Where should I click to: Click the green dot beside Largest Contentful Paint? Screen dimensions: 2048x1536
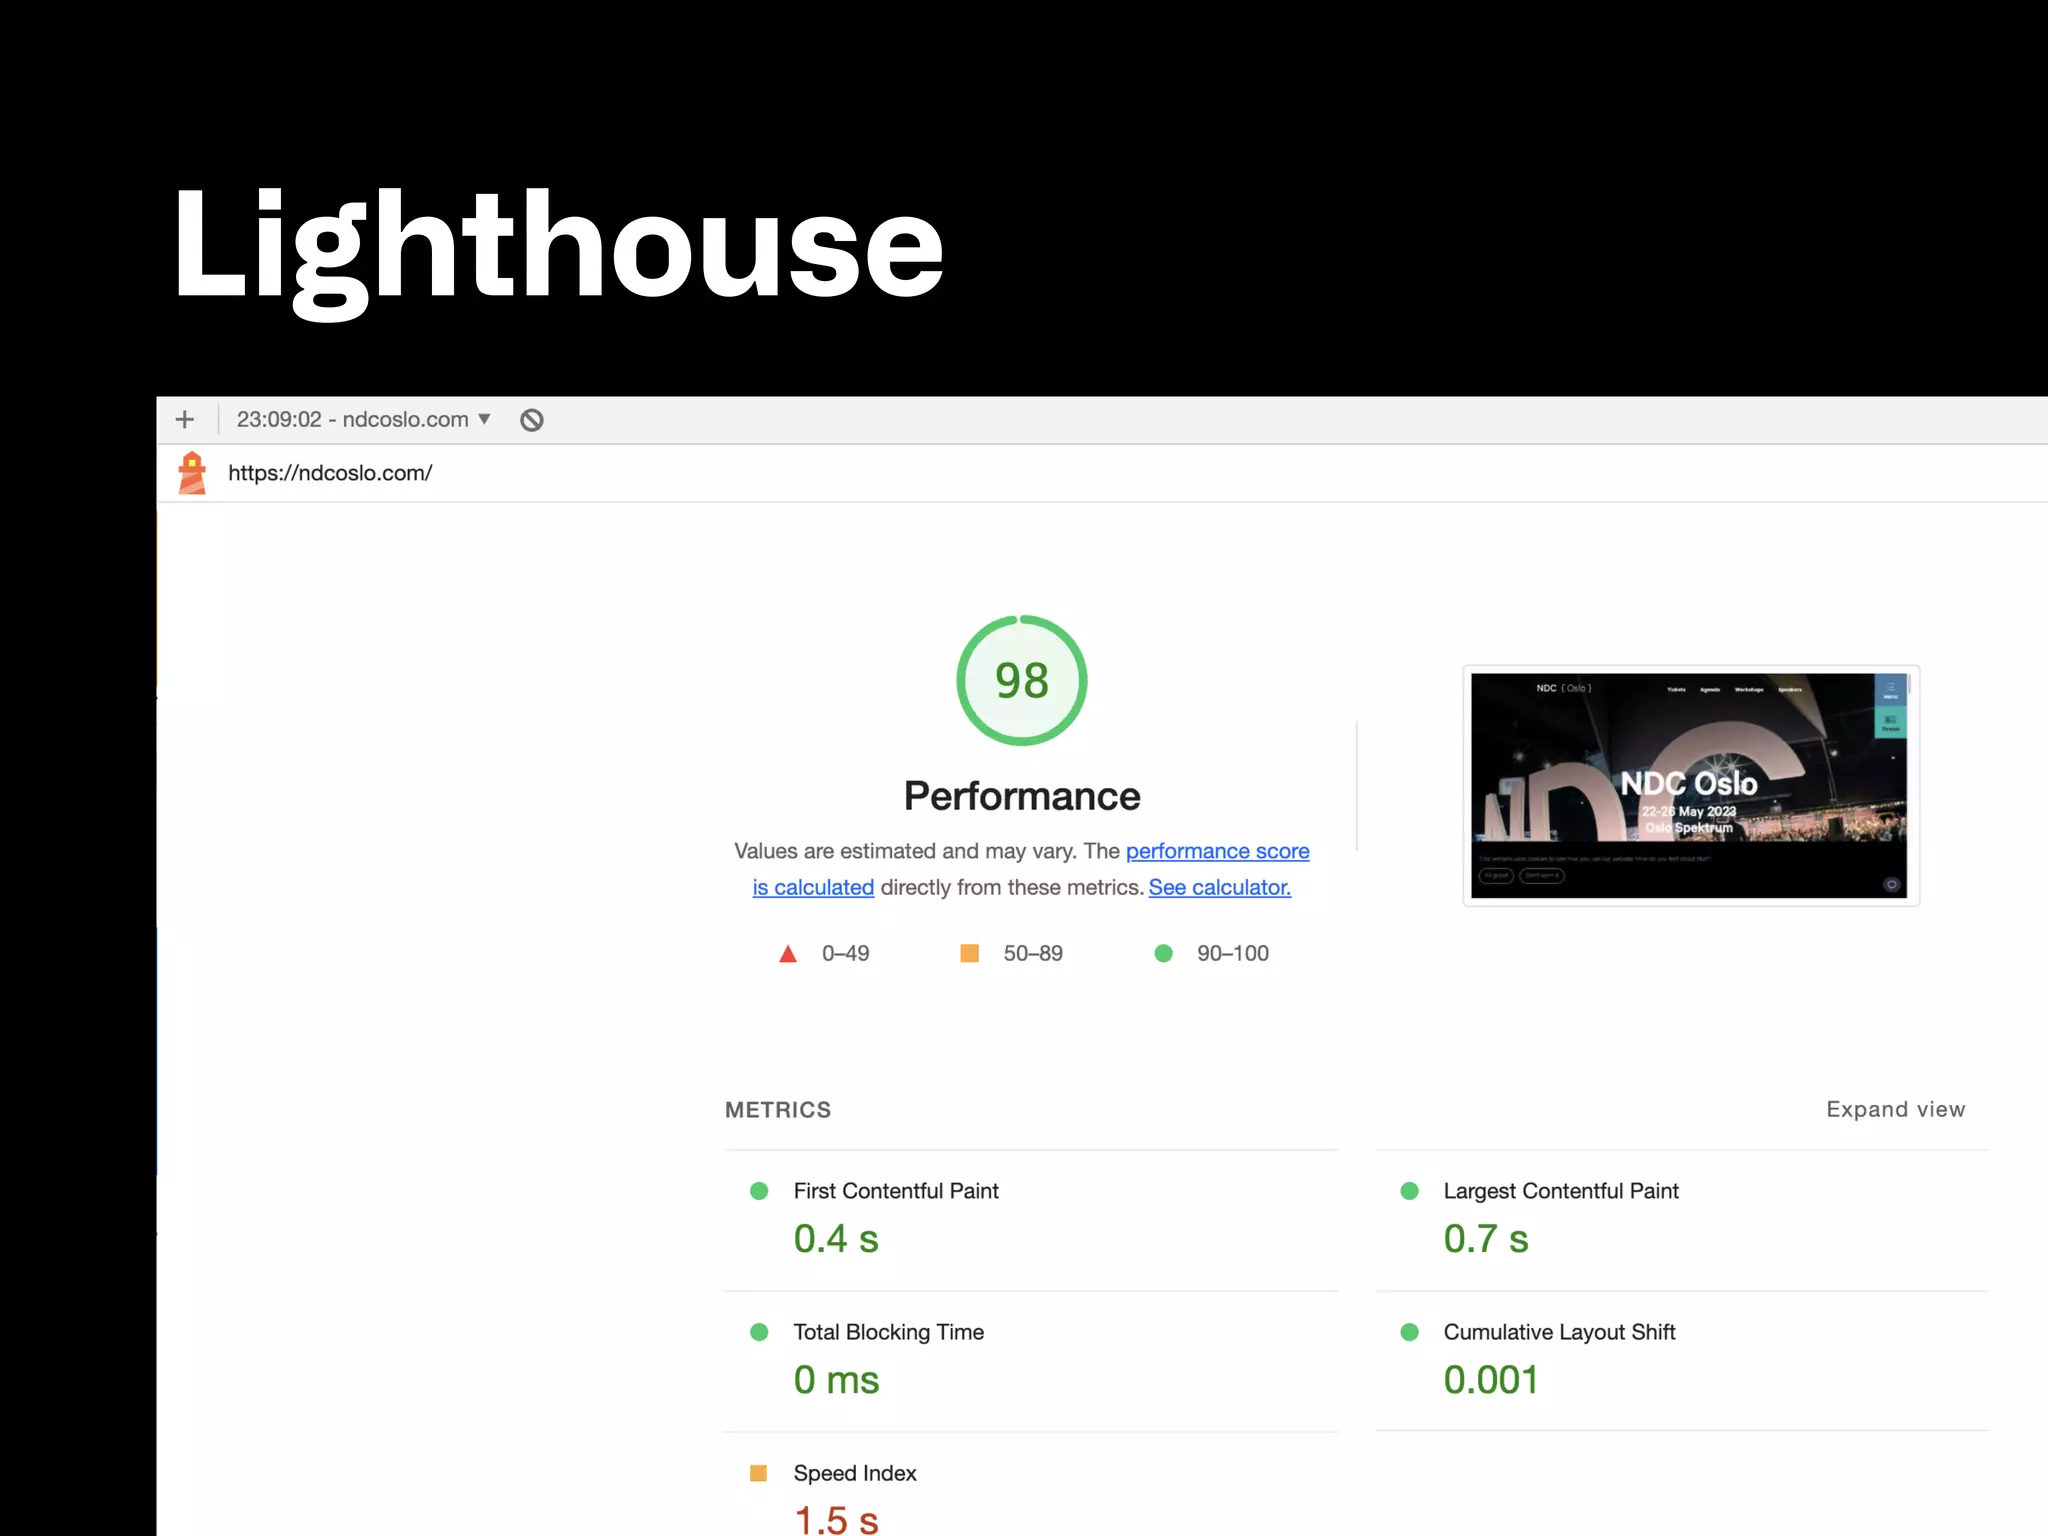1410,1191
